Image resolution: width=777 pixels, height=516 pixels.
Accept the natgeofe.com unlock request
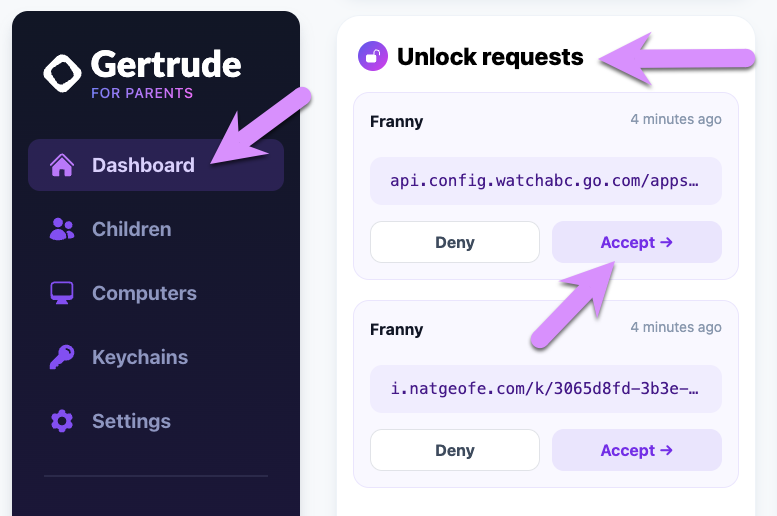(637, 450)
